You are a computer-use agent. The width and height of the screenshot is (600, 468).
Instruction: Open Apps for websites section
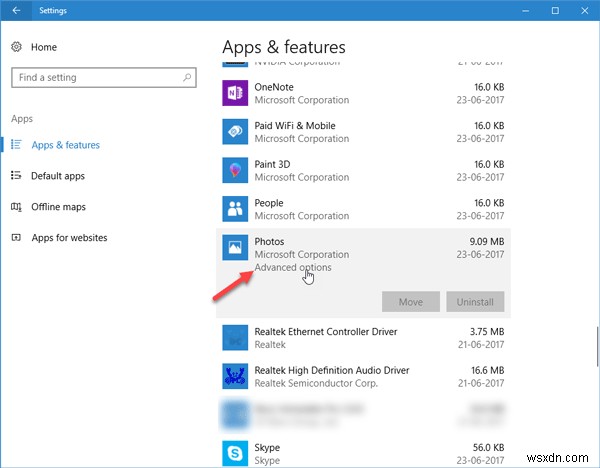(69, 238)
